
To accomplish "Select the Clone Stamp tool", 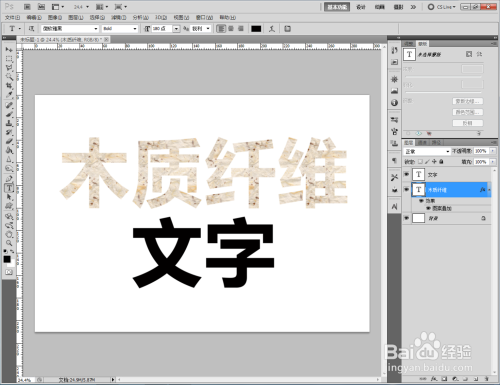I will point(9,123).
